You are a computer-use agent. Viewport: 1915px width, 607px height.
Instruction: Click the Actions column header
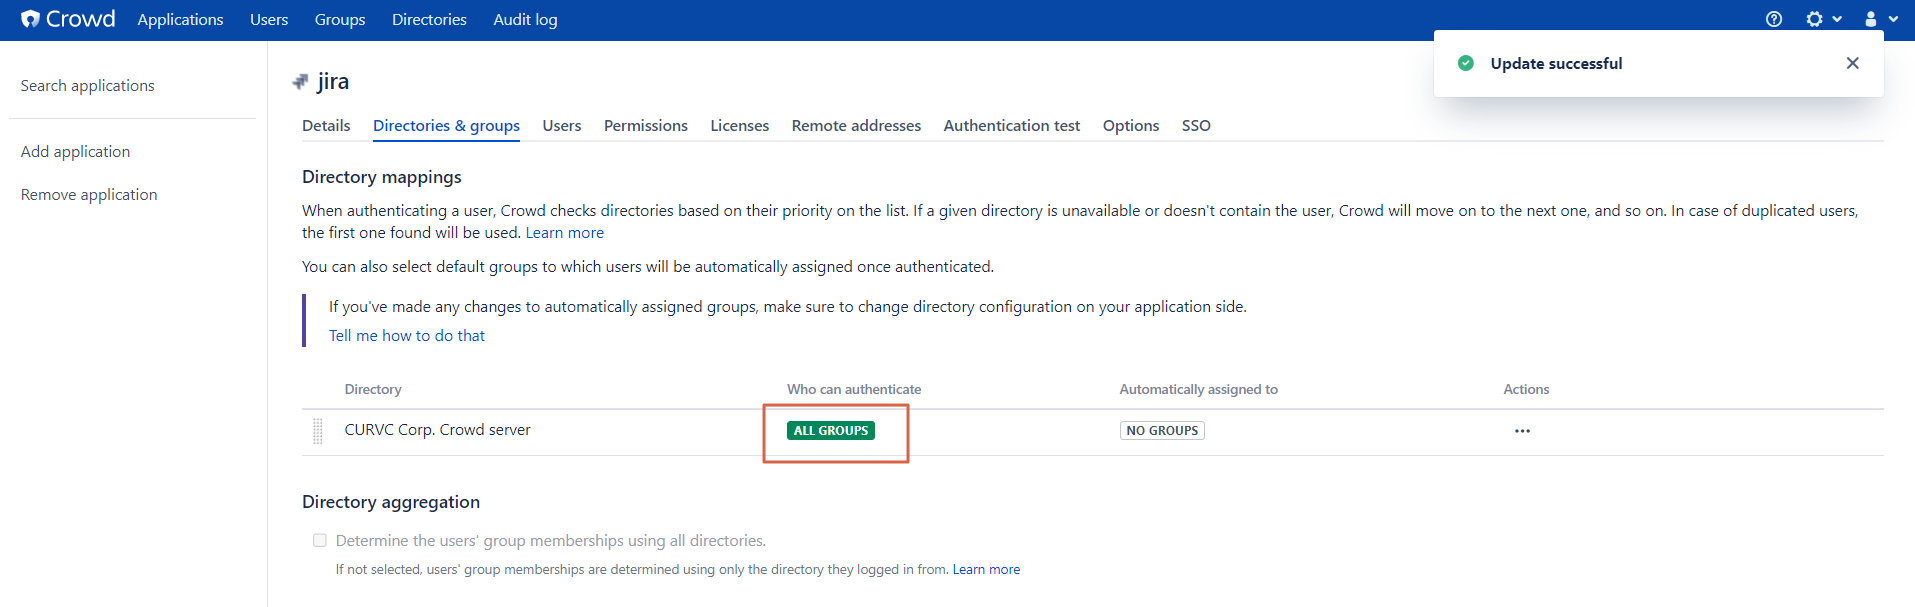pos(1526,390)
